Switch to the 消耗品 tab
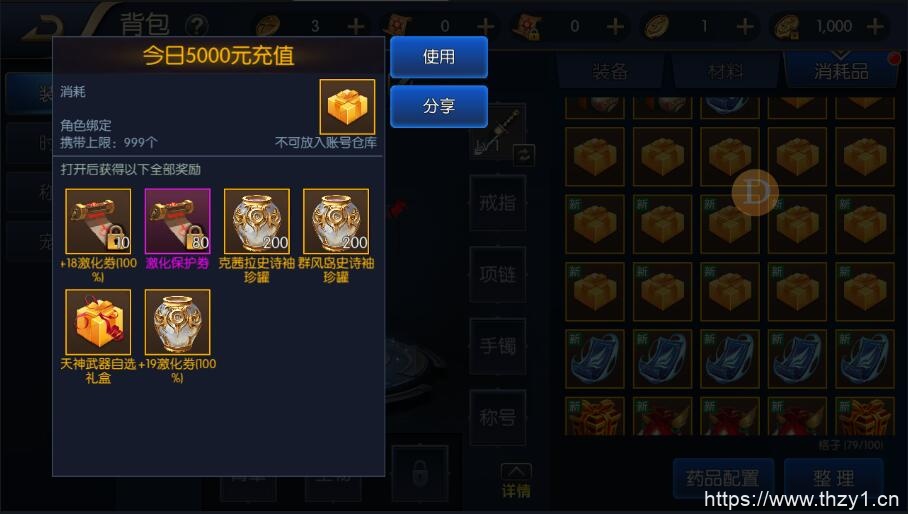This screenshot has height=514, width=908. pyautogui.click(x=841, y=72)
